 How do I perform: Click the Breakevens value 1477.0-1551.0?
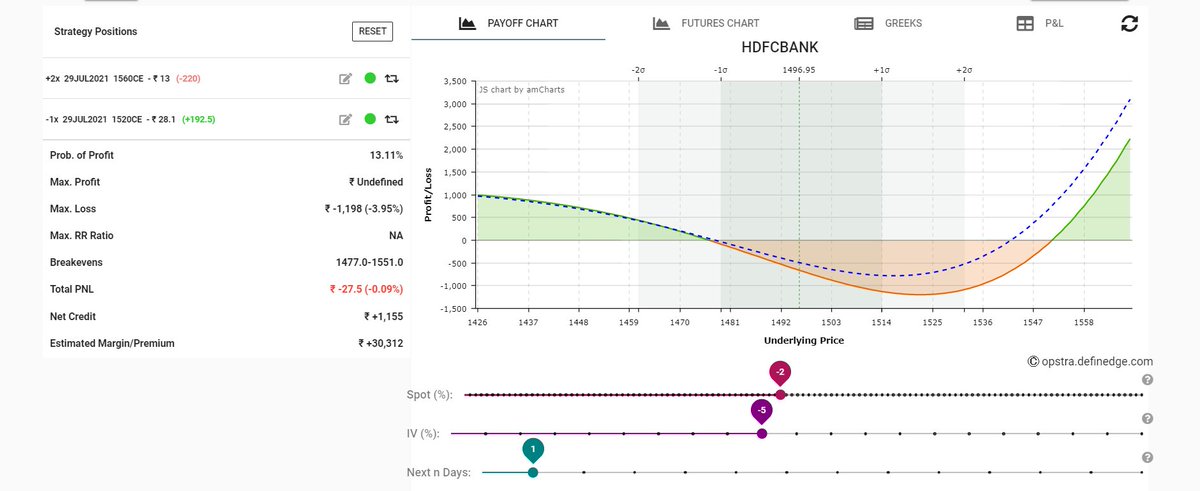[370, 262]
